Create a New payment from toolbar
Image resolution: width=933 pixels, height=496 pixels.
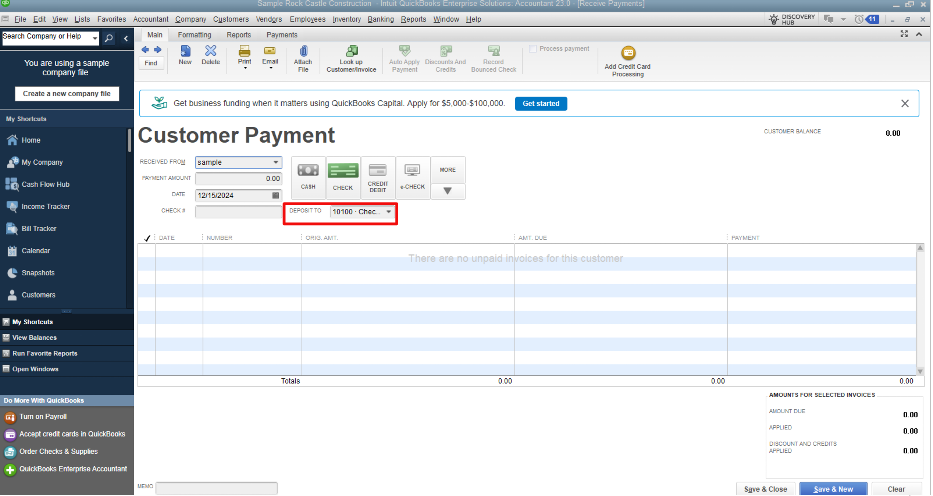point(185,55)
